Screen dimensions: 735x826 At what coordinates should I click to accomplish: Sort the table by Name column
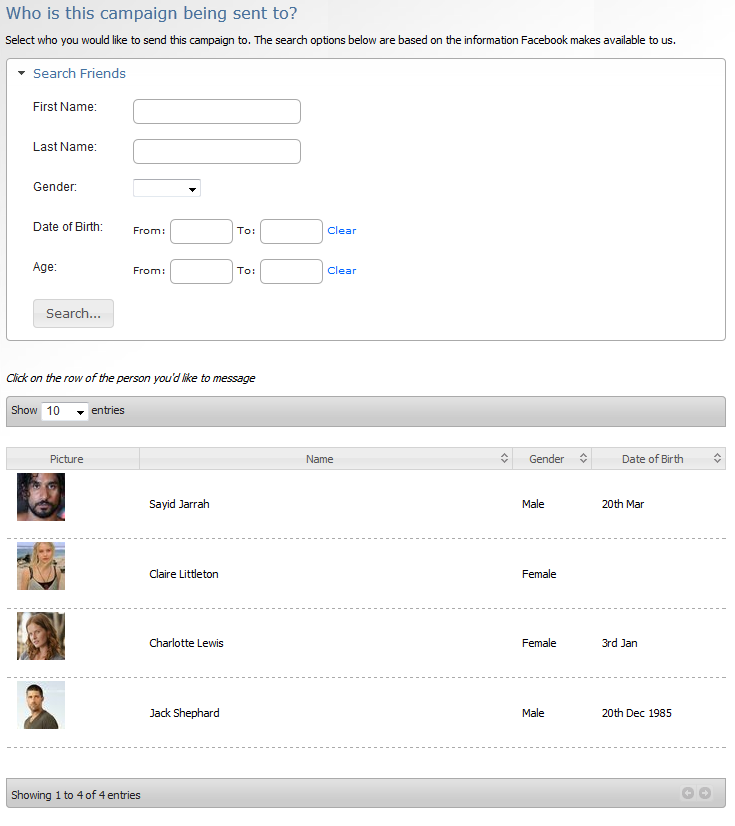326,459
